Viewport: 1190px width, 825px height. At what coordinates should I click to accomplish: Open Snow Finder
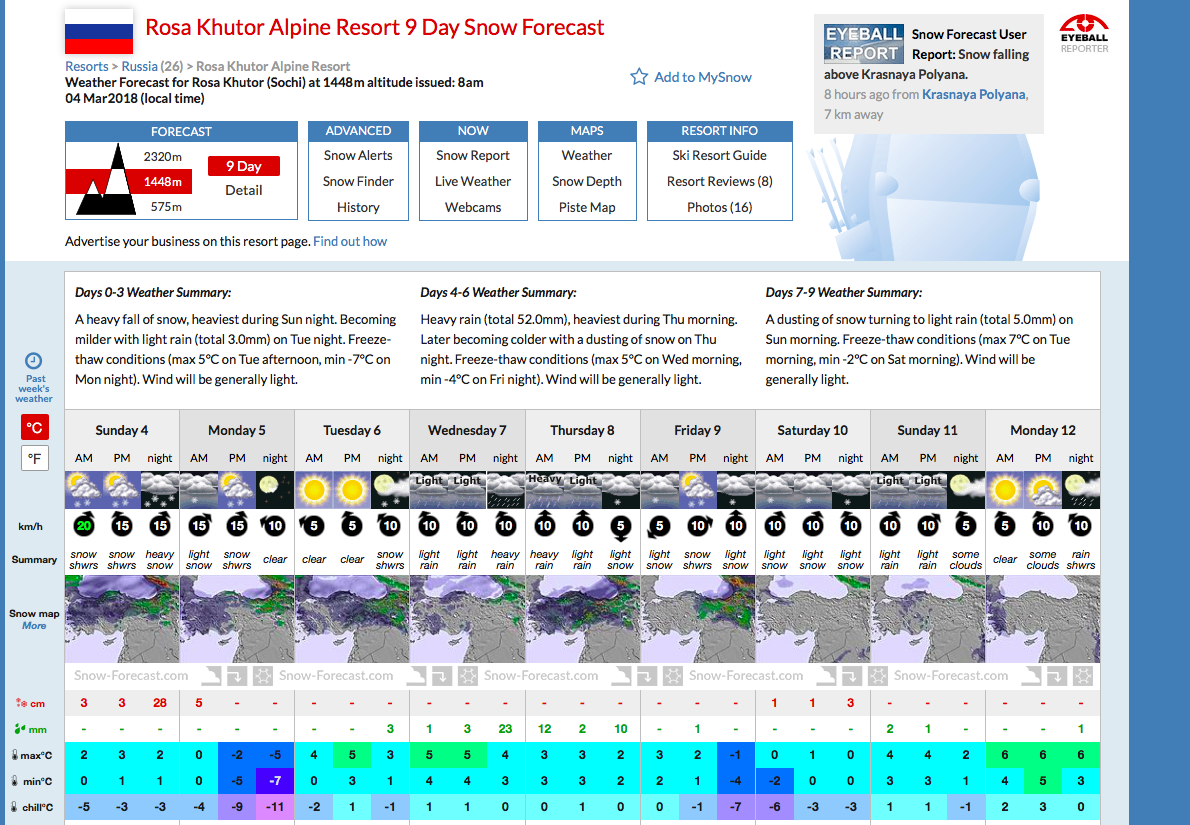[x=358, y=181]
